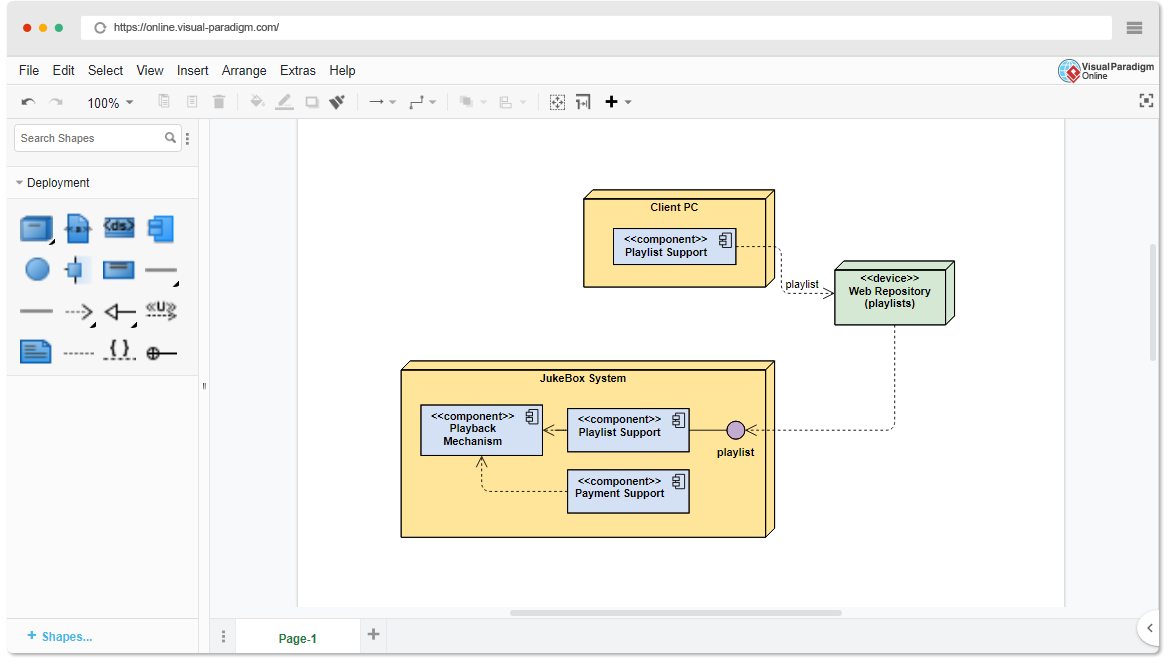Screen dimensions: 1170x665
Task: Open the Extras menu
Action: (298, 70)
